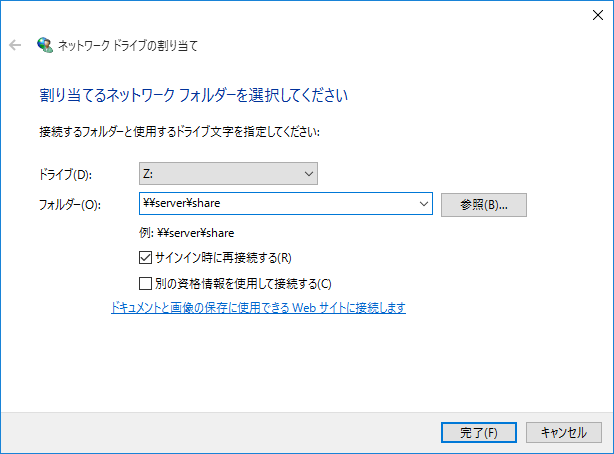The height and width of the screenshot is (454, 614).
Task: Enable the 別の資格情報を使用して接続する checkbox
Action: pos(145,283)
